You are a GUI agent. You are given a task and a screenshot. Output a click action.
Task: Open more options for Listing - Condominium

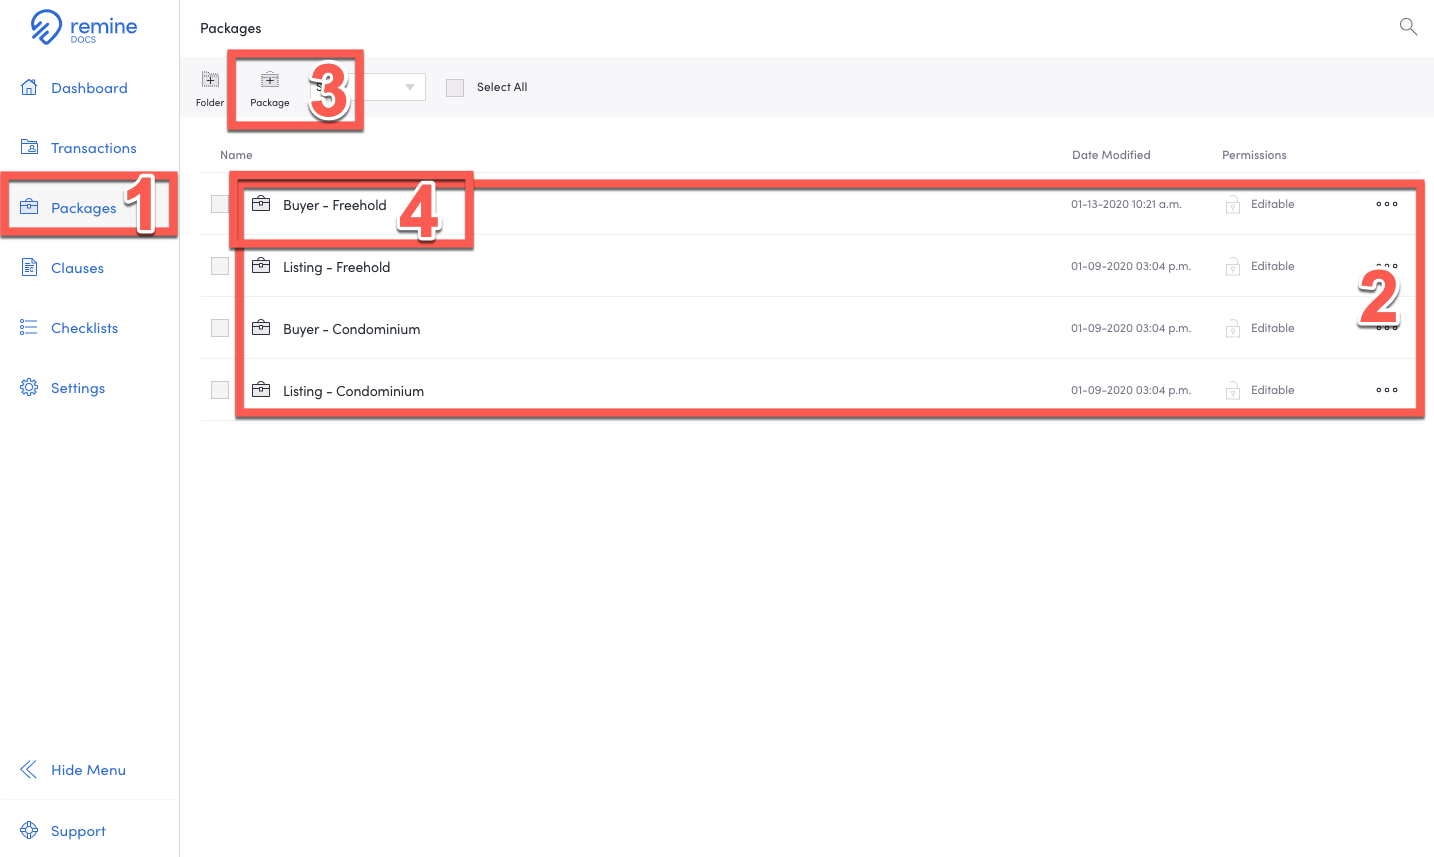pos(1387,390)
